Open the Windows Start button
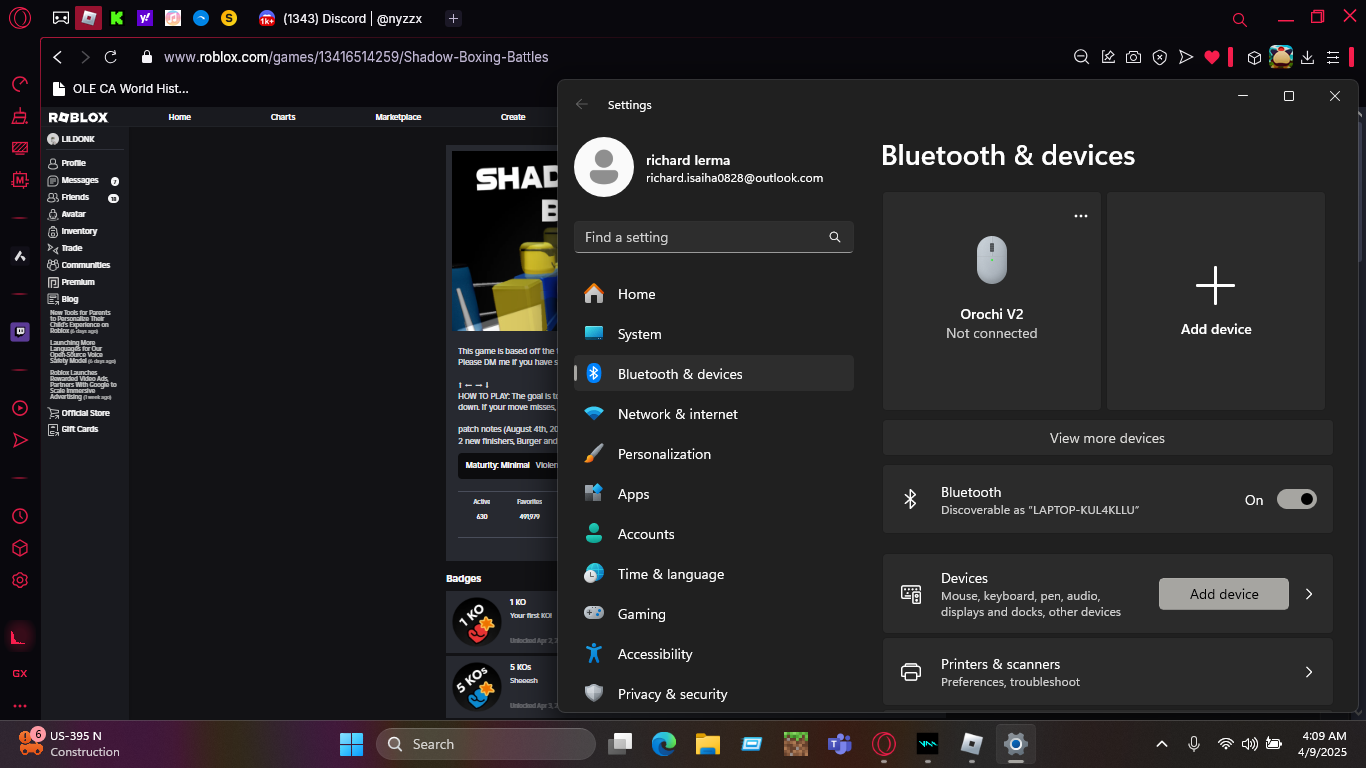The height and width of the screenshot is (768, 1366). tap(351, 744)
